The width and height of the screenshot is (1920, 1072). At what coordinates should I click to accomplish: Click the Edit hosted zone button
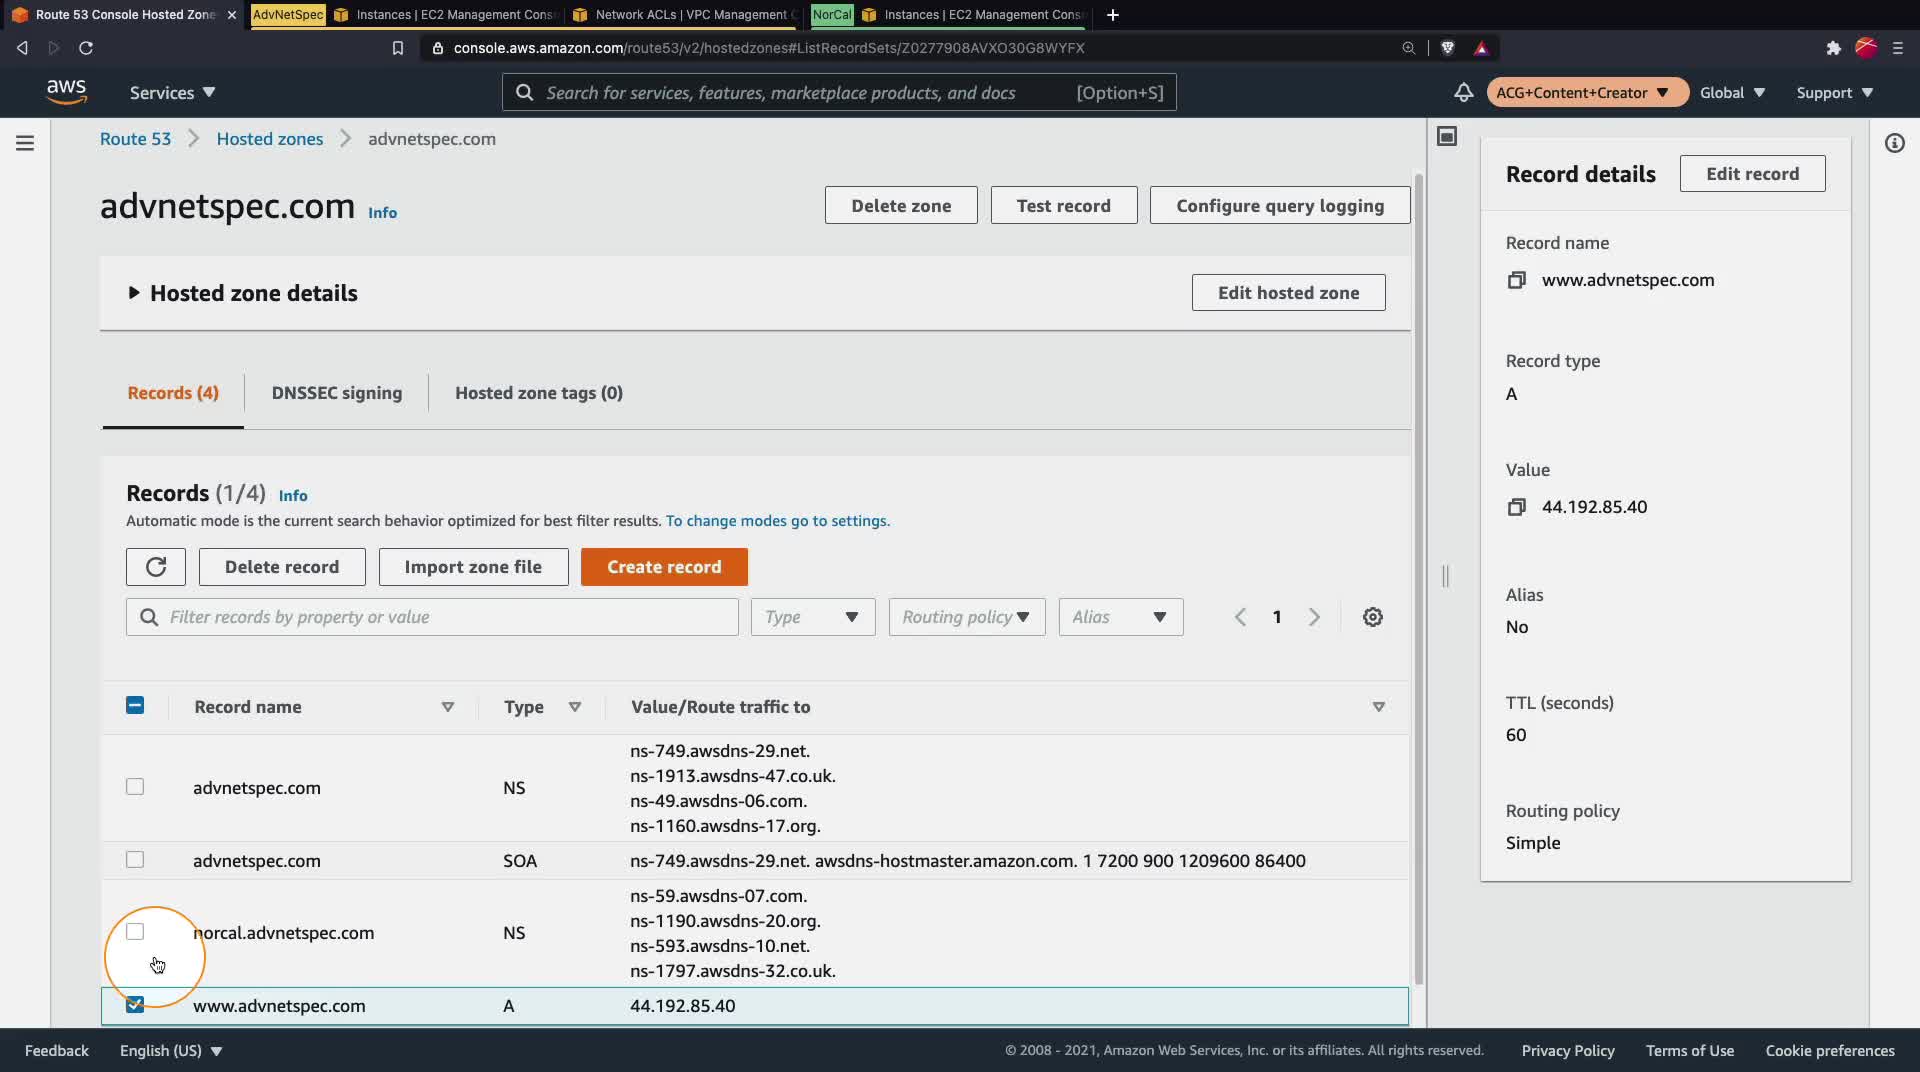click(1288, 293)
